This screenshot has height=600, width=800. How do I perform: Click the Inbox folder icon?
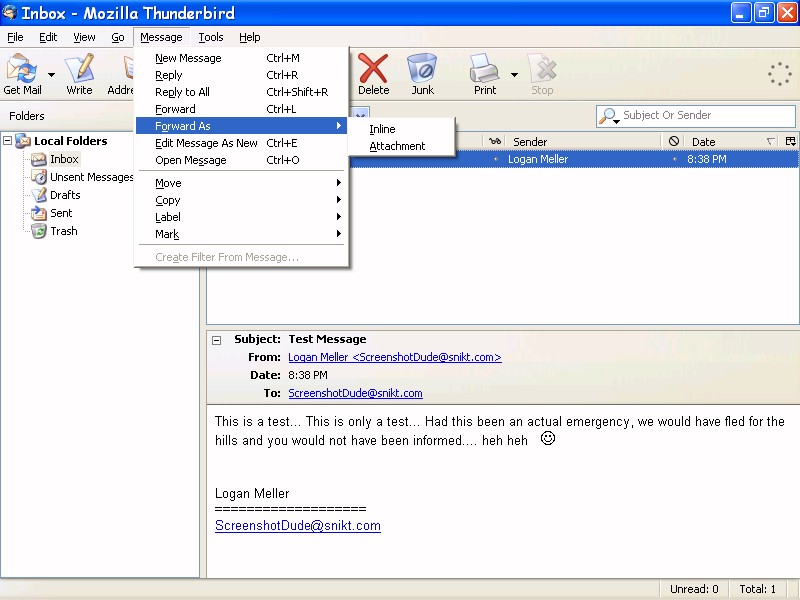[x=39, y=159]
